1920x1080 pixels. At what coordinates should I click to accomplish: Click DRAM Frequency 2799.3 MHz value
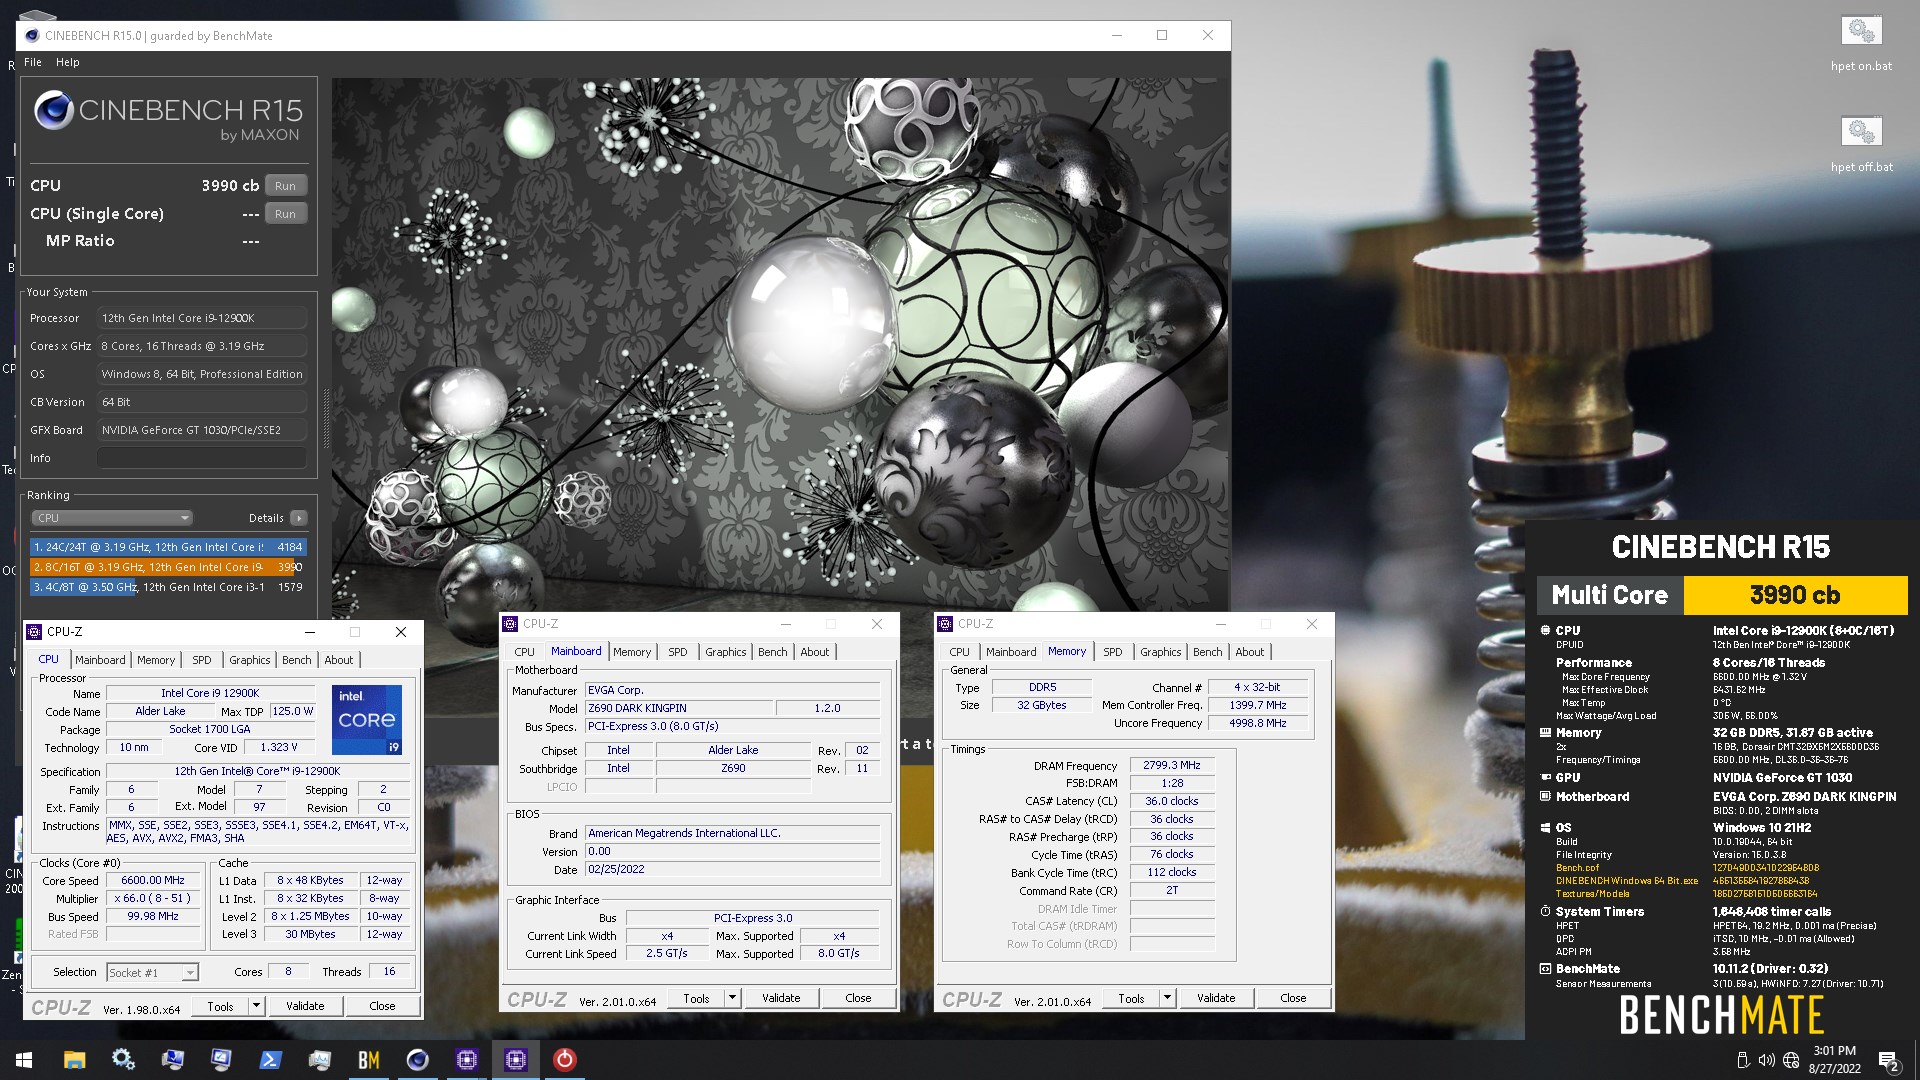pyautogui.click(x=1172, y=765)
